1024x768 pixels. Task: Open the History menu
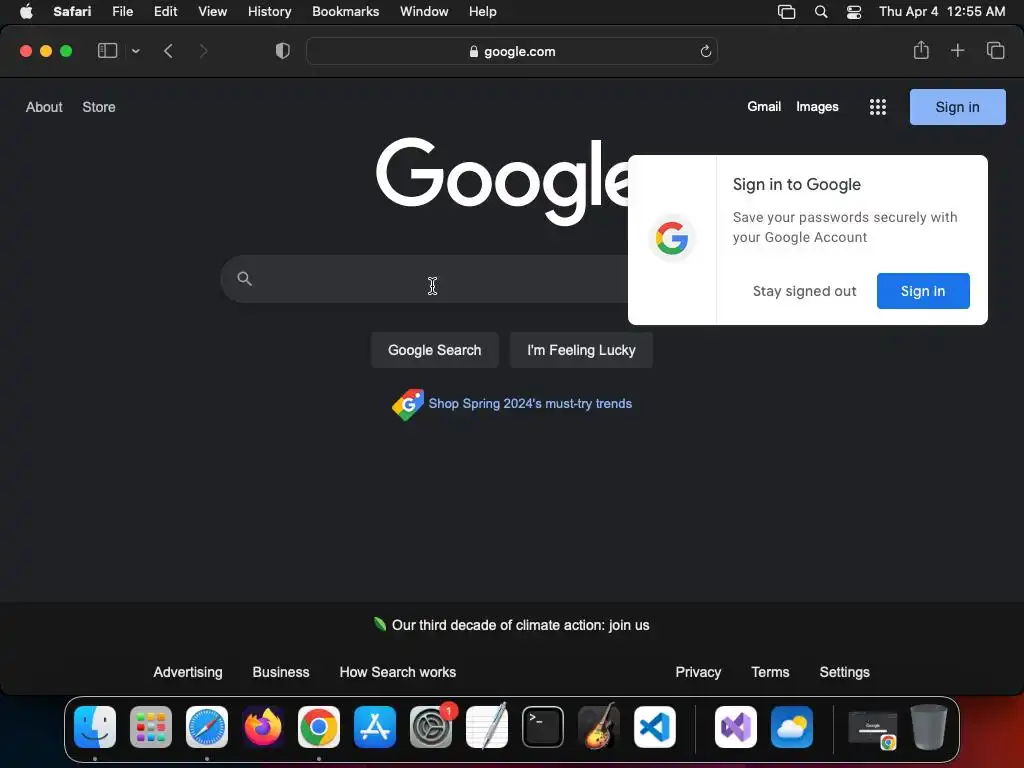coord(269,12)
